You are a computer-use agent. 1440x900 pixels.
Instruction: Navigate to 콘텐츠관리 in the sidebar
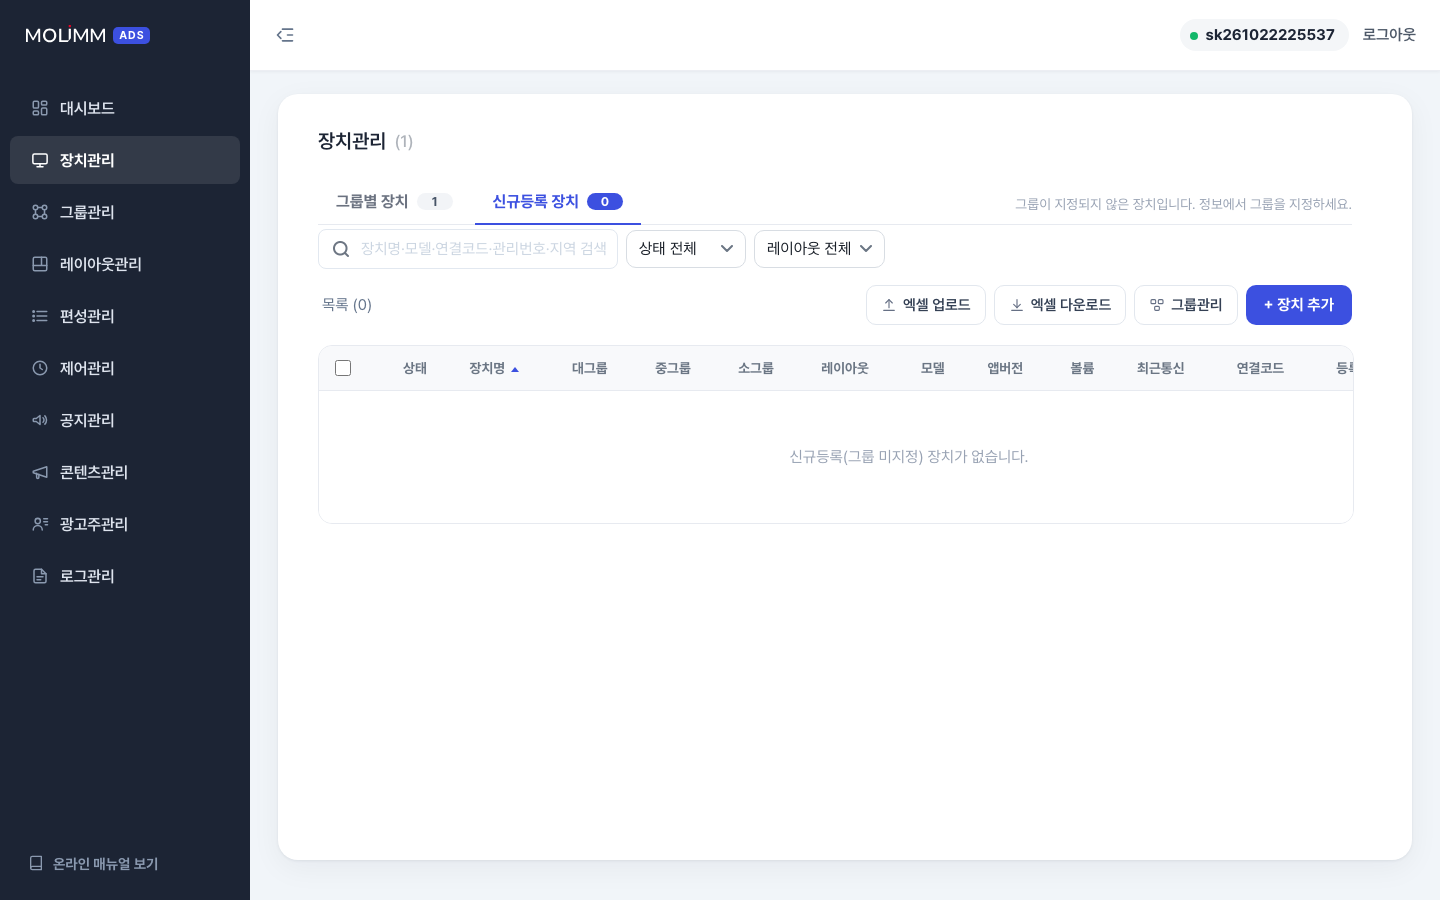tap(125, 472)
